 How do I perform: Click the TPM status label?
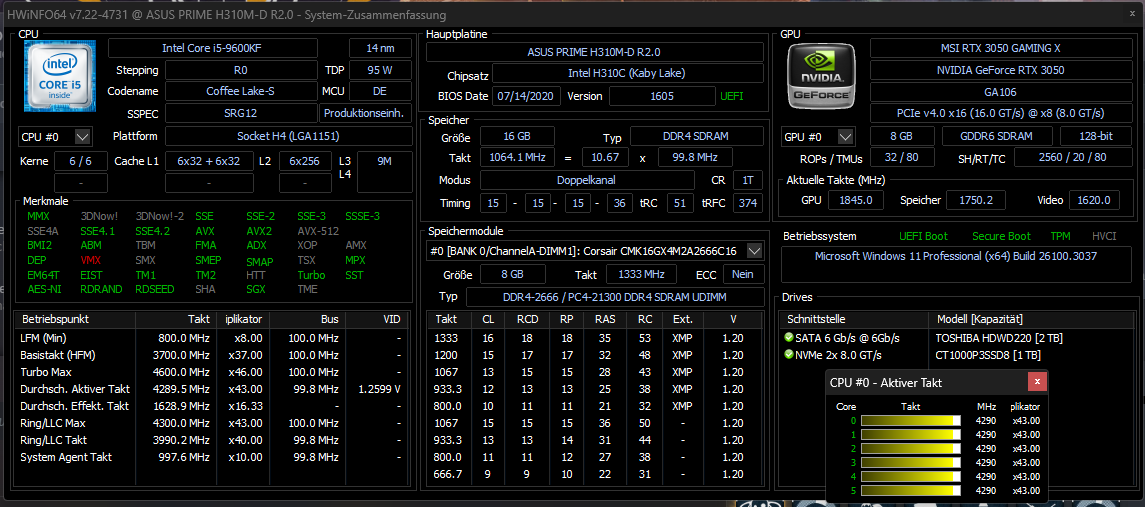click(1060, 236)
